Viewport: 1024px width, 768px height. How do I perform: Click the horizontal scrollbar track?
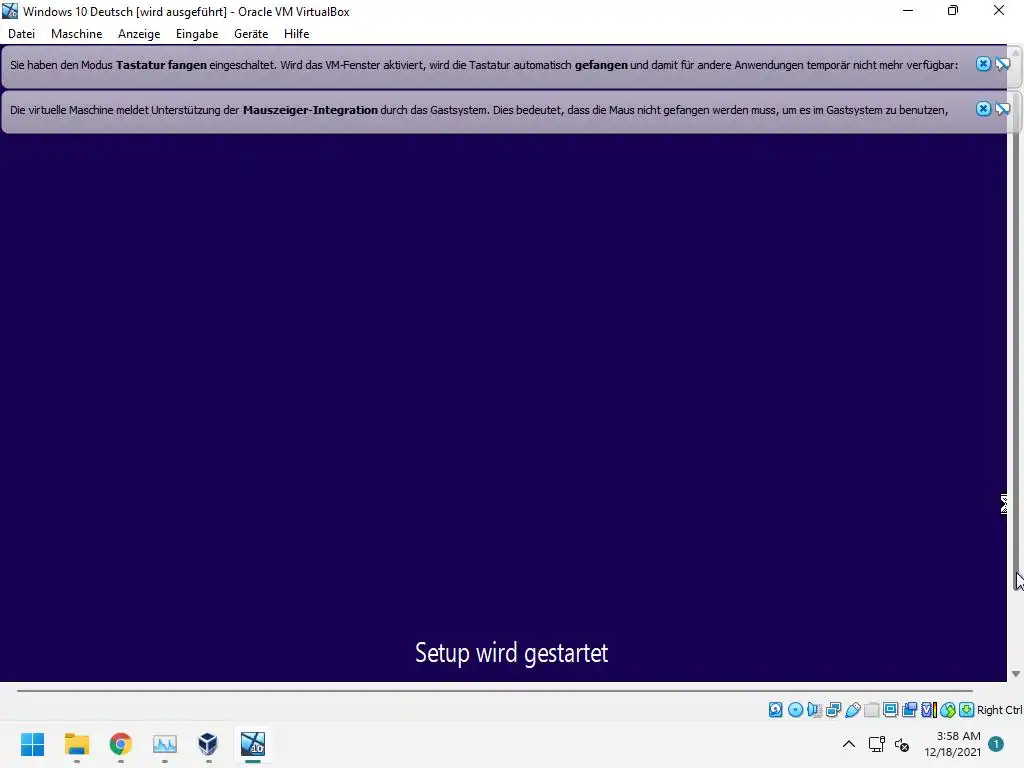click(494, 690)
